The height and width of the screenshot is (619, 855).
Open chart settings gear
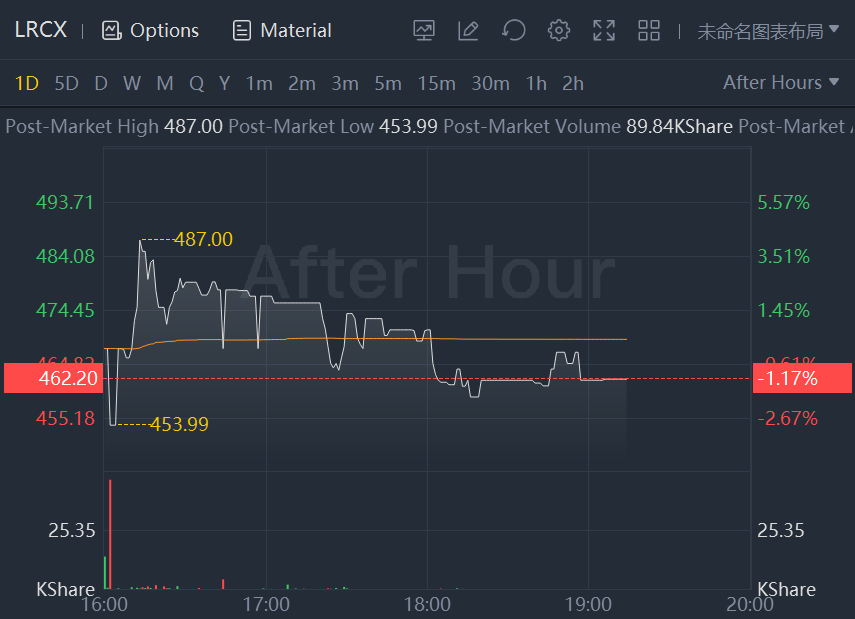[x=559, y=31]
